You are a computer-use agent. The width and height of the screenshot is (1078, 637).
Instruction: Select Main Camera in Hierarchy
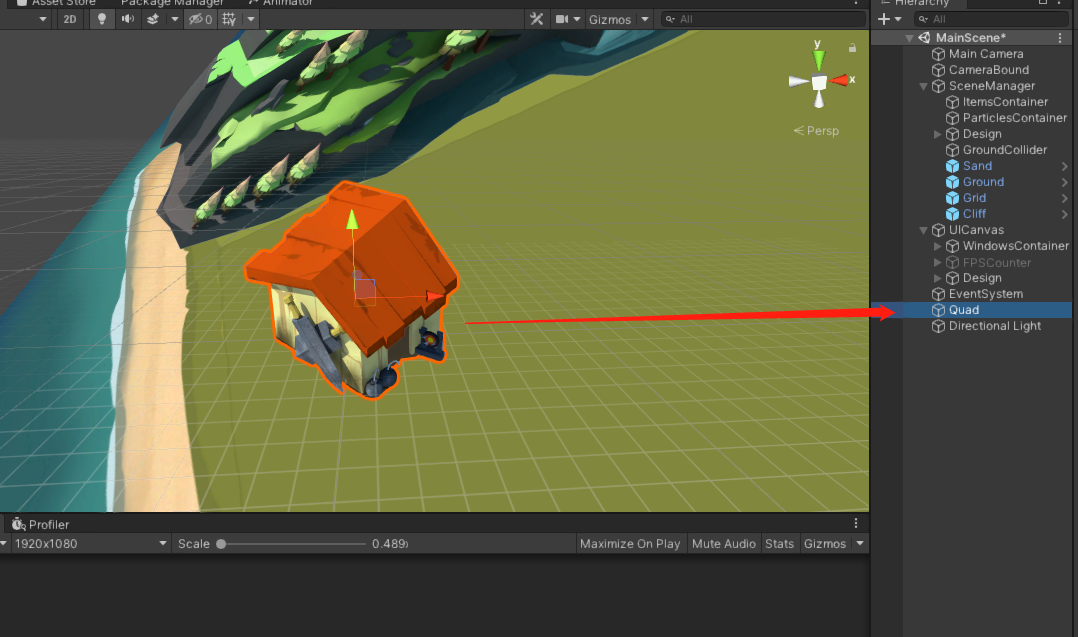point(986,54)
